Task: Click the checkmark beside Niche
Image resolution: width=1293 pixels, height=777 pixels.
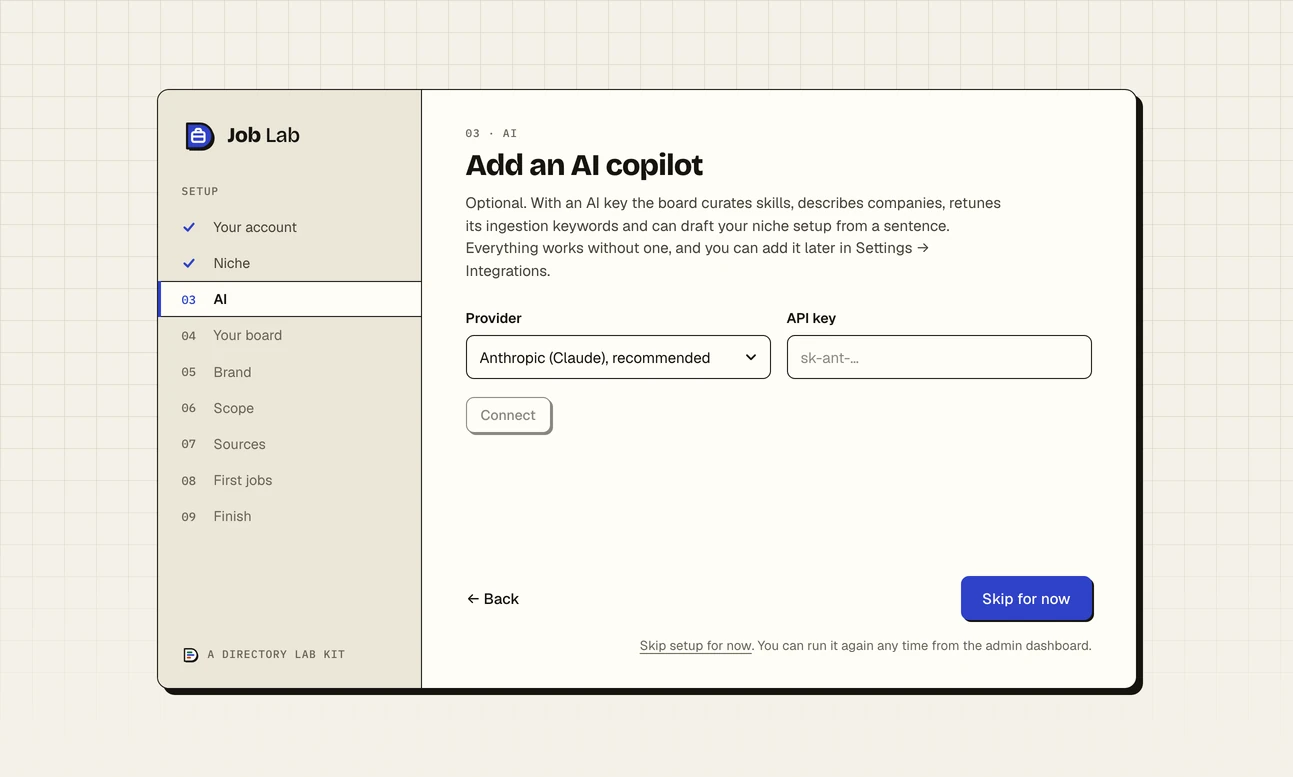Action: [x=189, y=263]
